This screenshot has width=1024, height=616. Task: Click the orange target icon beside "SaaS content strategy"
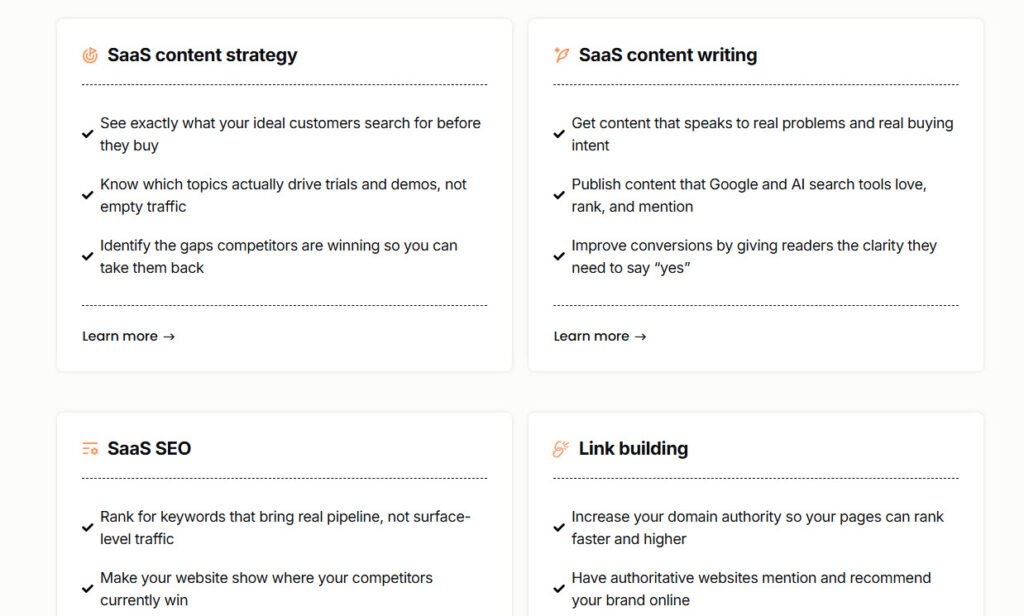point(89,55)
